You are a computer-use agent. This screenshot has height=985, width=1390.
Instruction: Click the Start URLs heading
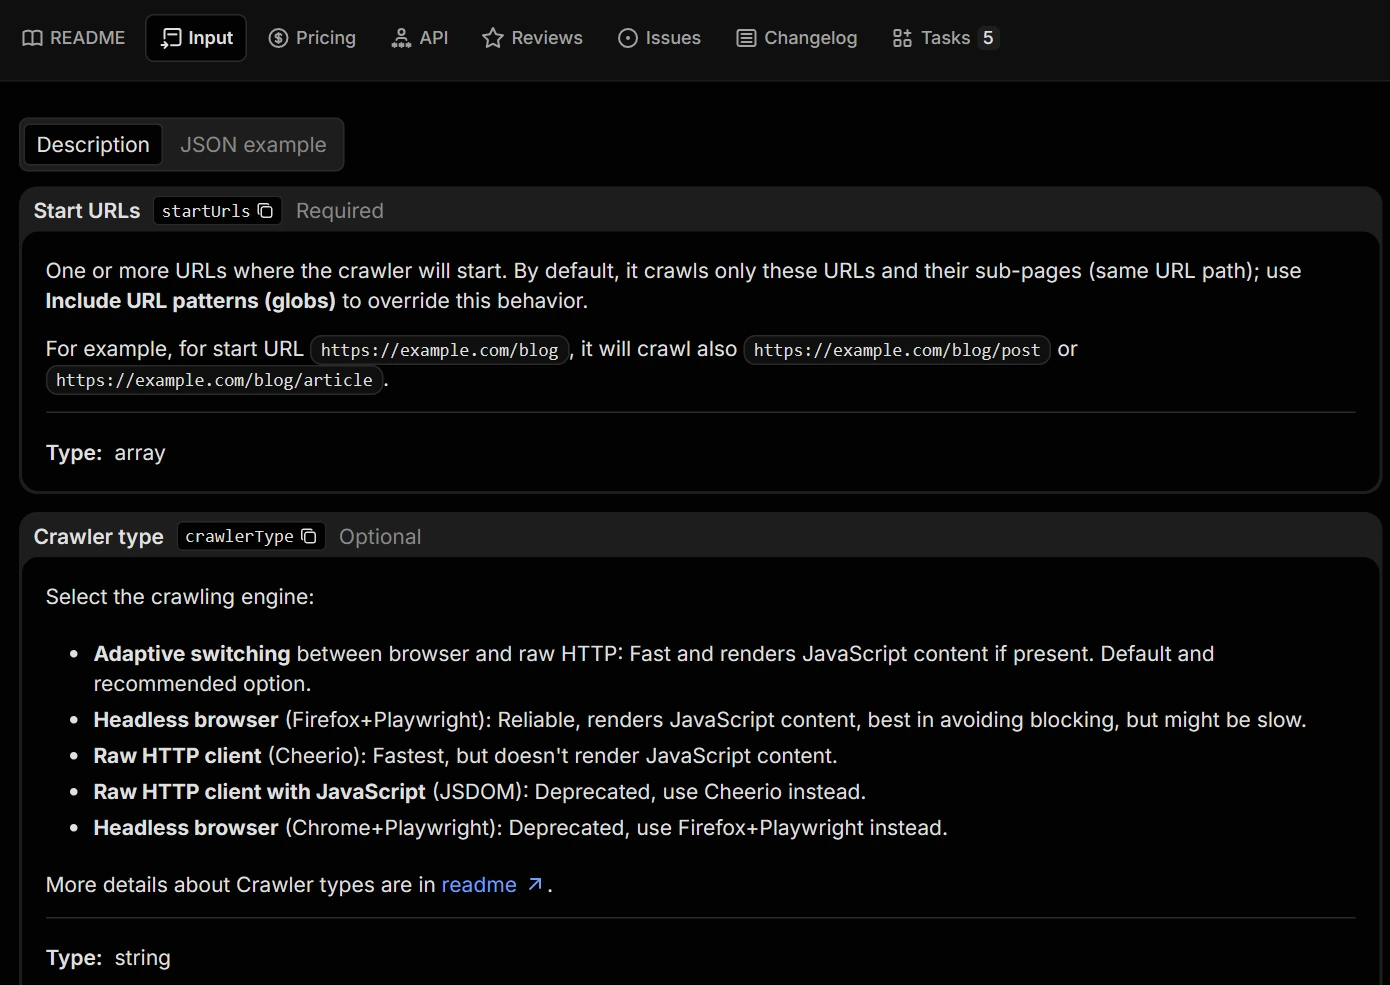87,211
